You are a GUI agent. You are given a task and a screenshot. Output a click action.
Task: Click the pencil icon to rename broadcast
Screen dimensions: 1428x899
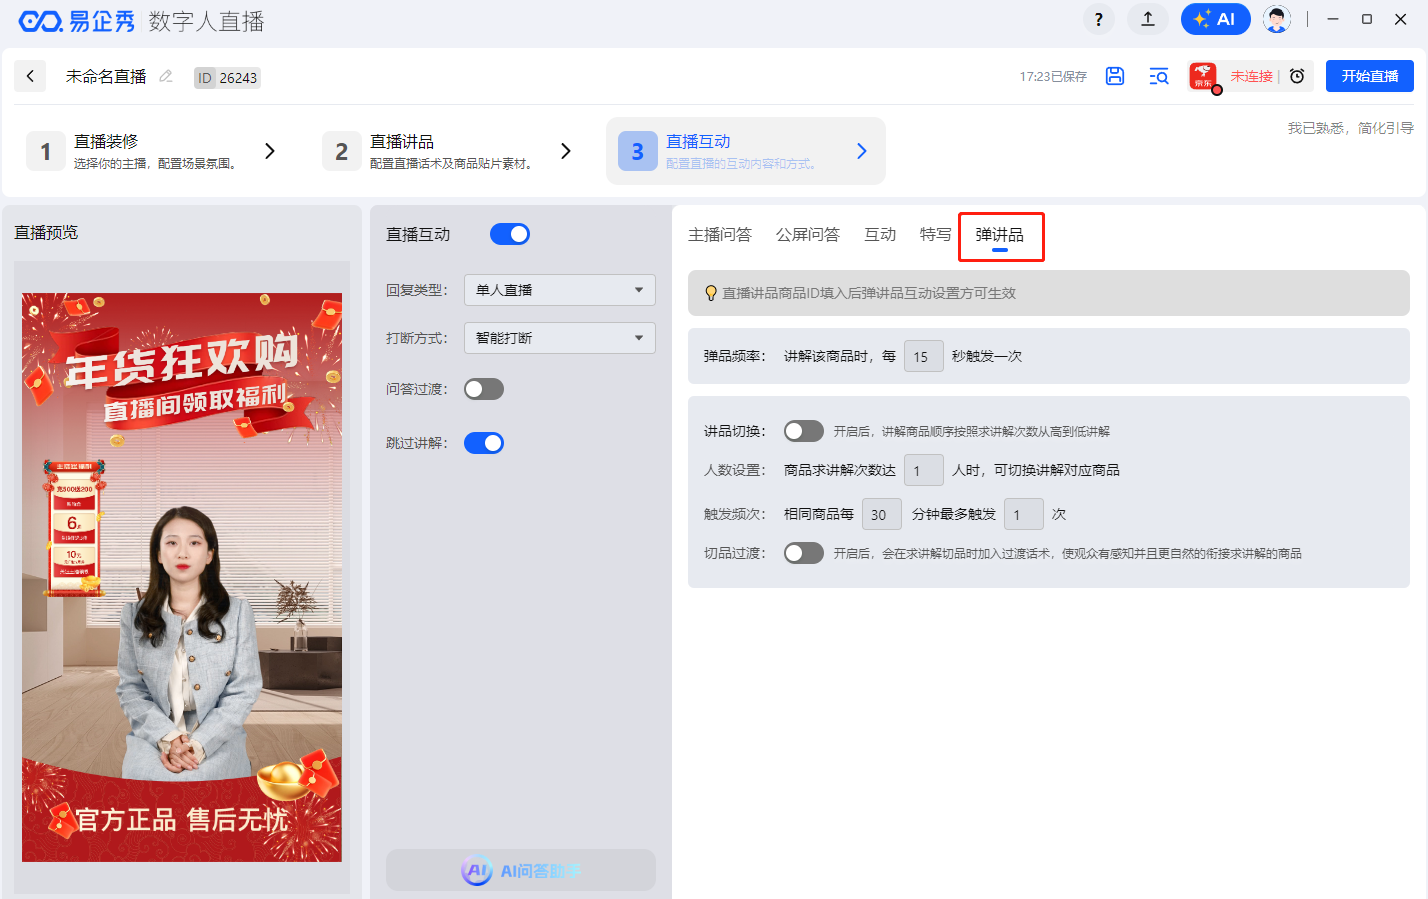pos(166,76)
